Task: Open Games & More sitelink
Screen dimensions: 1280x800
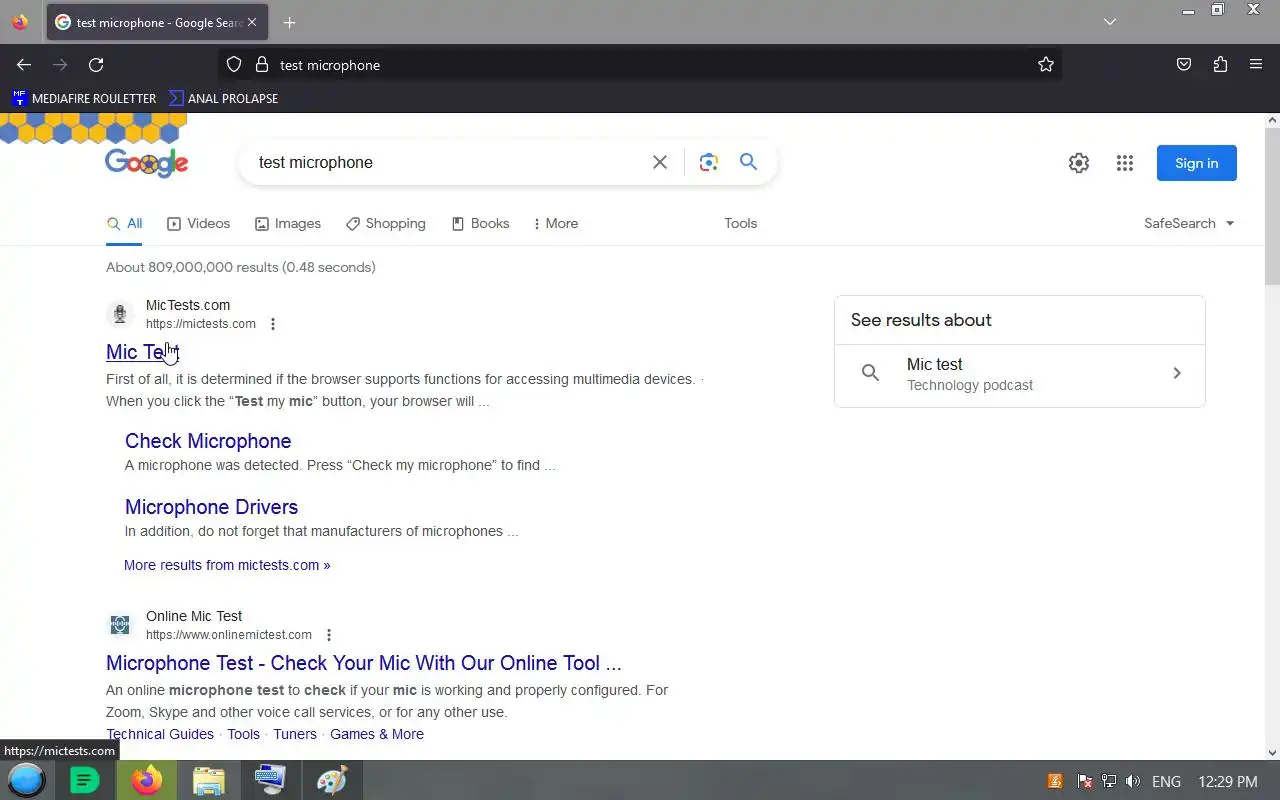Action: click(x=377, y=734)
